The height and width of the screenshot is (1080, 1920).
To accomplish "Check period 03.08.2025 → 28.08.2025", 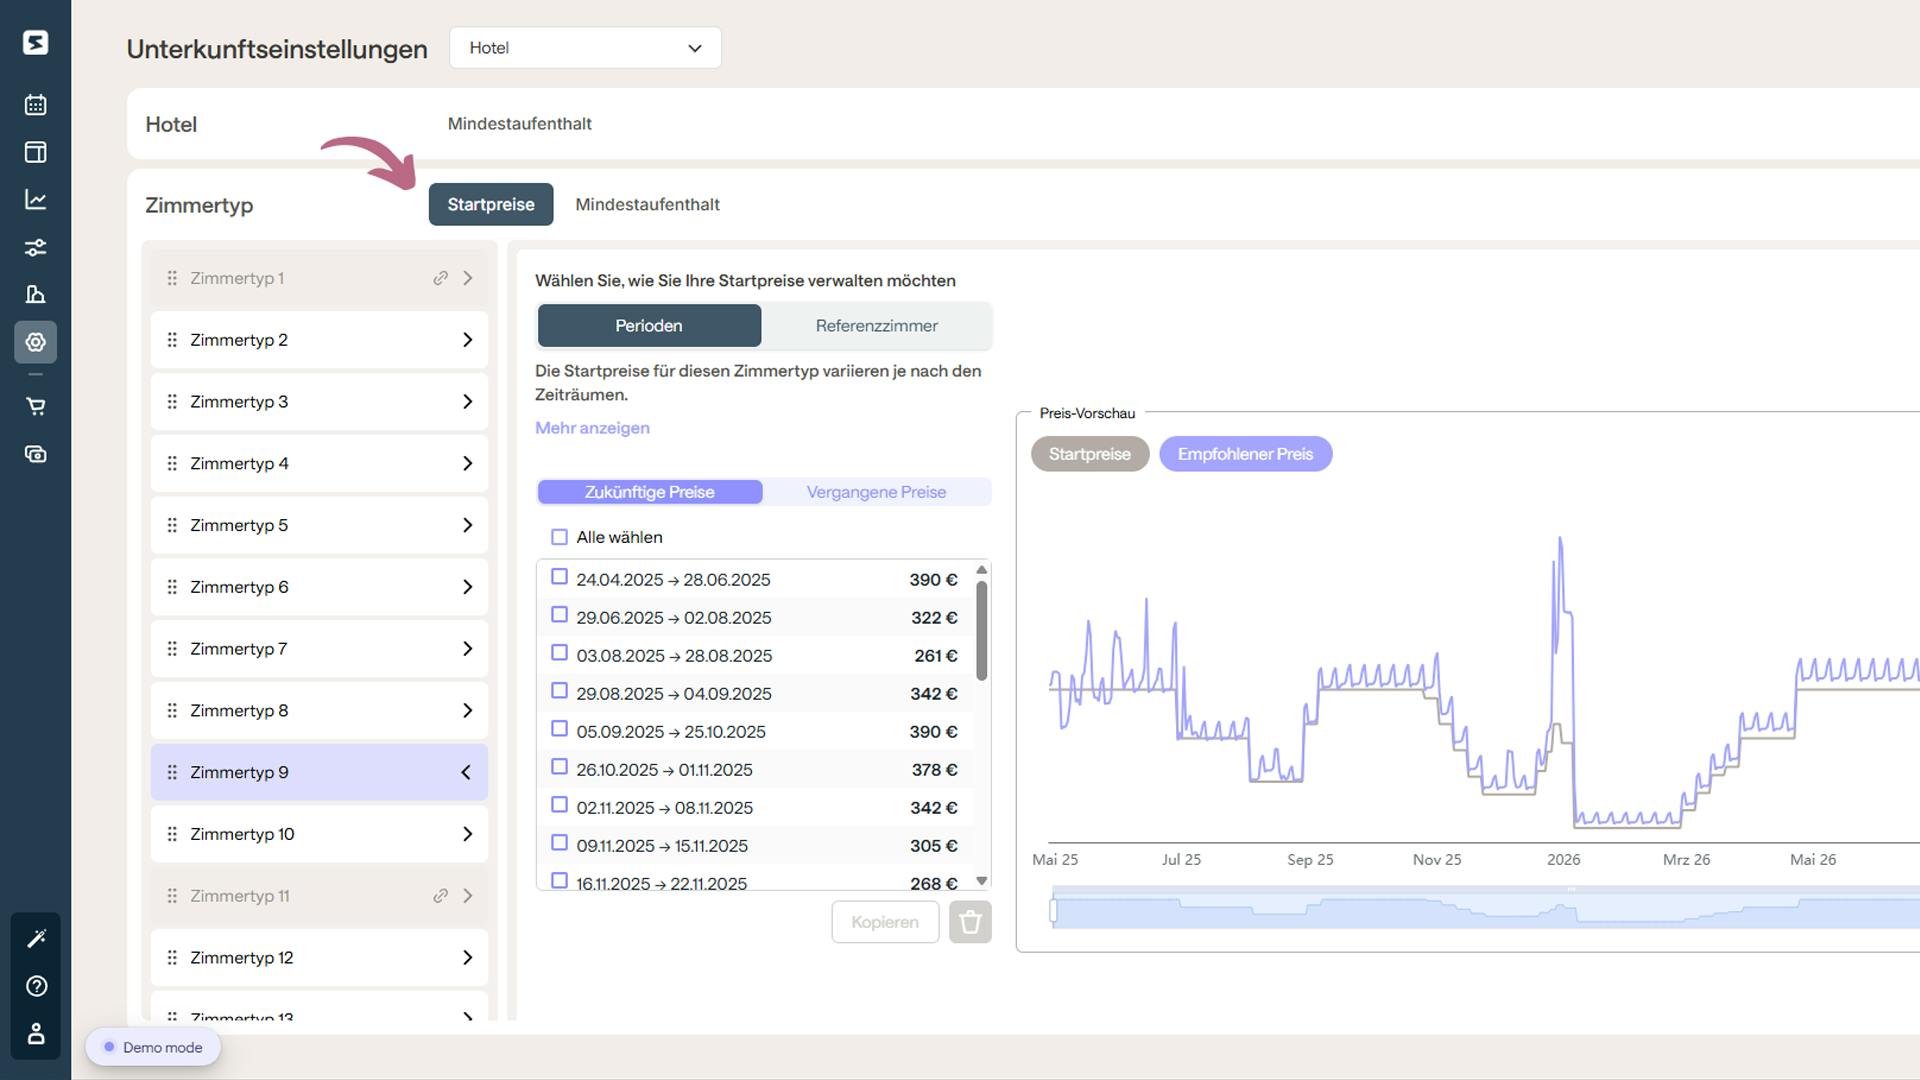I will (559, 653).
